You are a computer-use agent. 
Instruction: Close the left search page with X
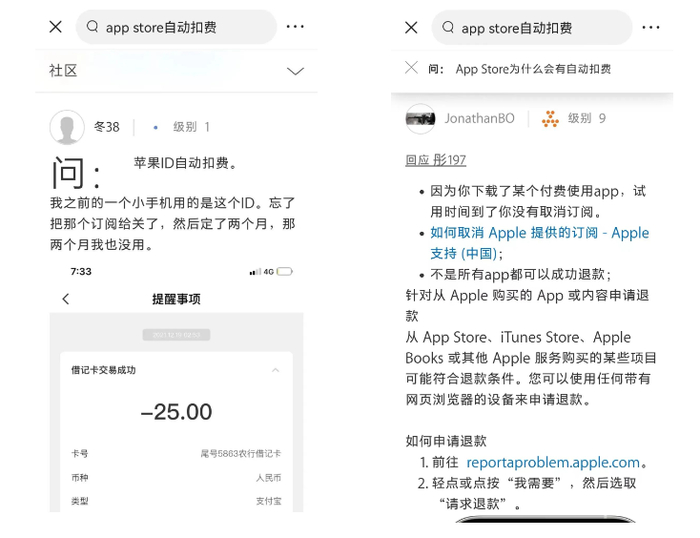coord(55,27)
